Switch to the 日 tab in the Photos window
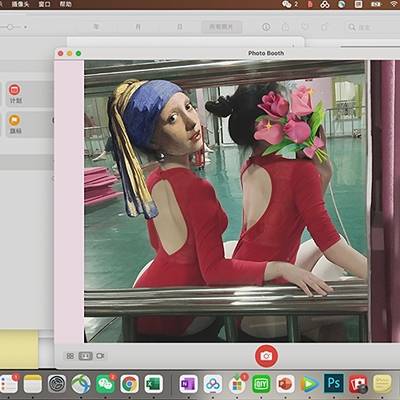This screenshot has height=400, width=400. 180,27
